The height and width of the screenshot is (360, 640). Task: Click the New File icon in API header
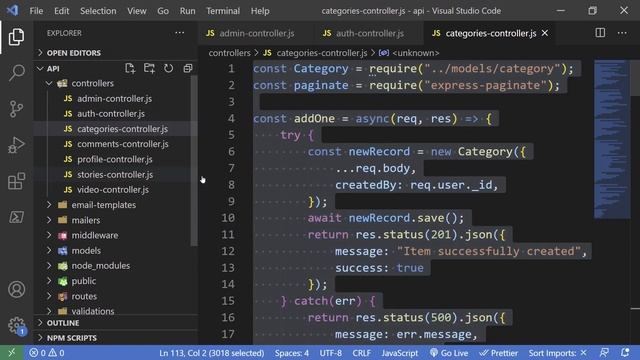130,68
